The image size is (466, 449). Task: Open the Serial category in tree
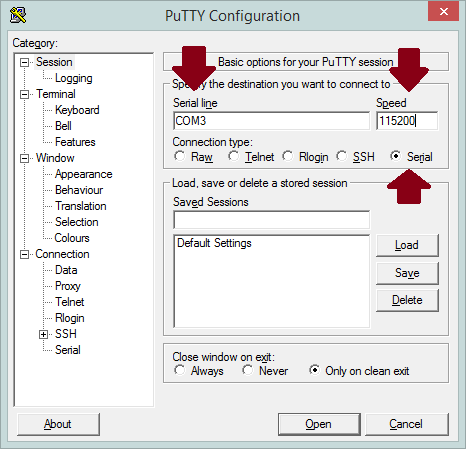click(x=68, y=350)
